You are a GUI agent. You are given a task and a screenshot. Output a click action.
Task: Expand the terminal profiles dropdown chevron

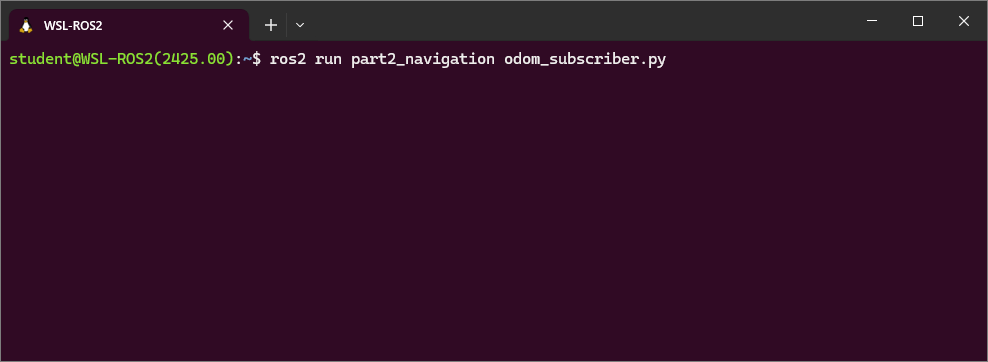click(x=300, y=25)
